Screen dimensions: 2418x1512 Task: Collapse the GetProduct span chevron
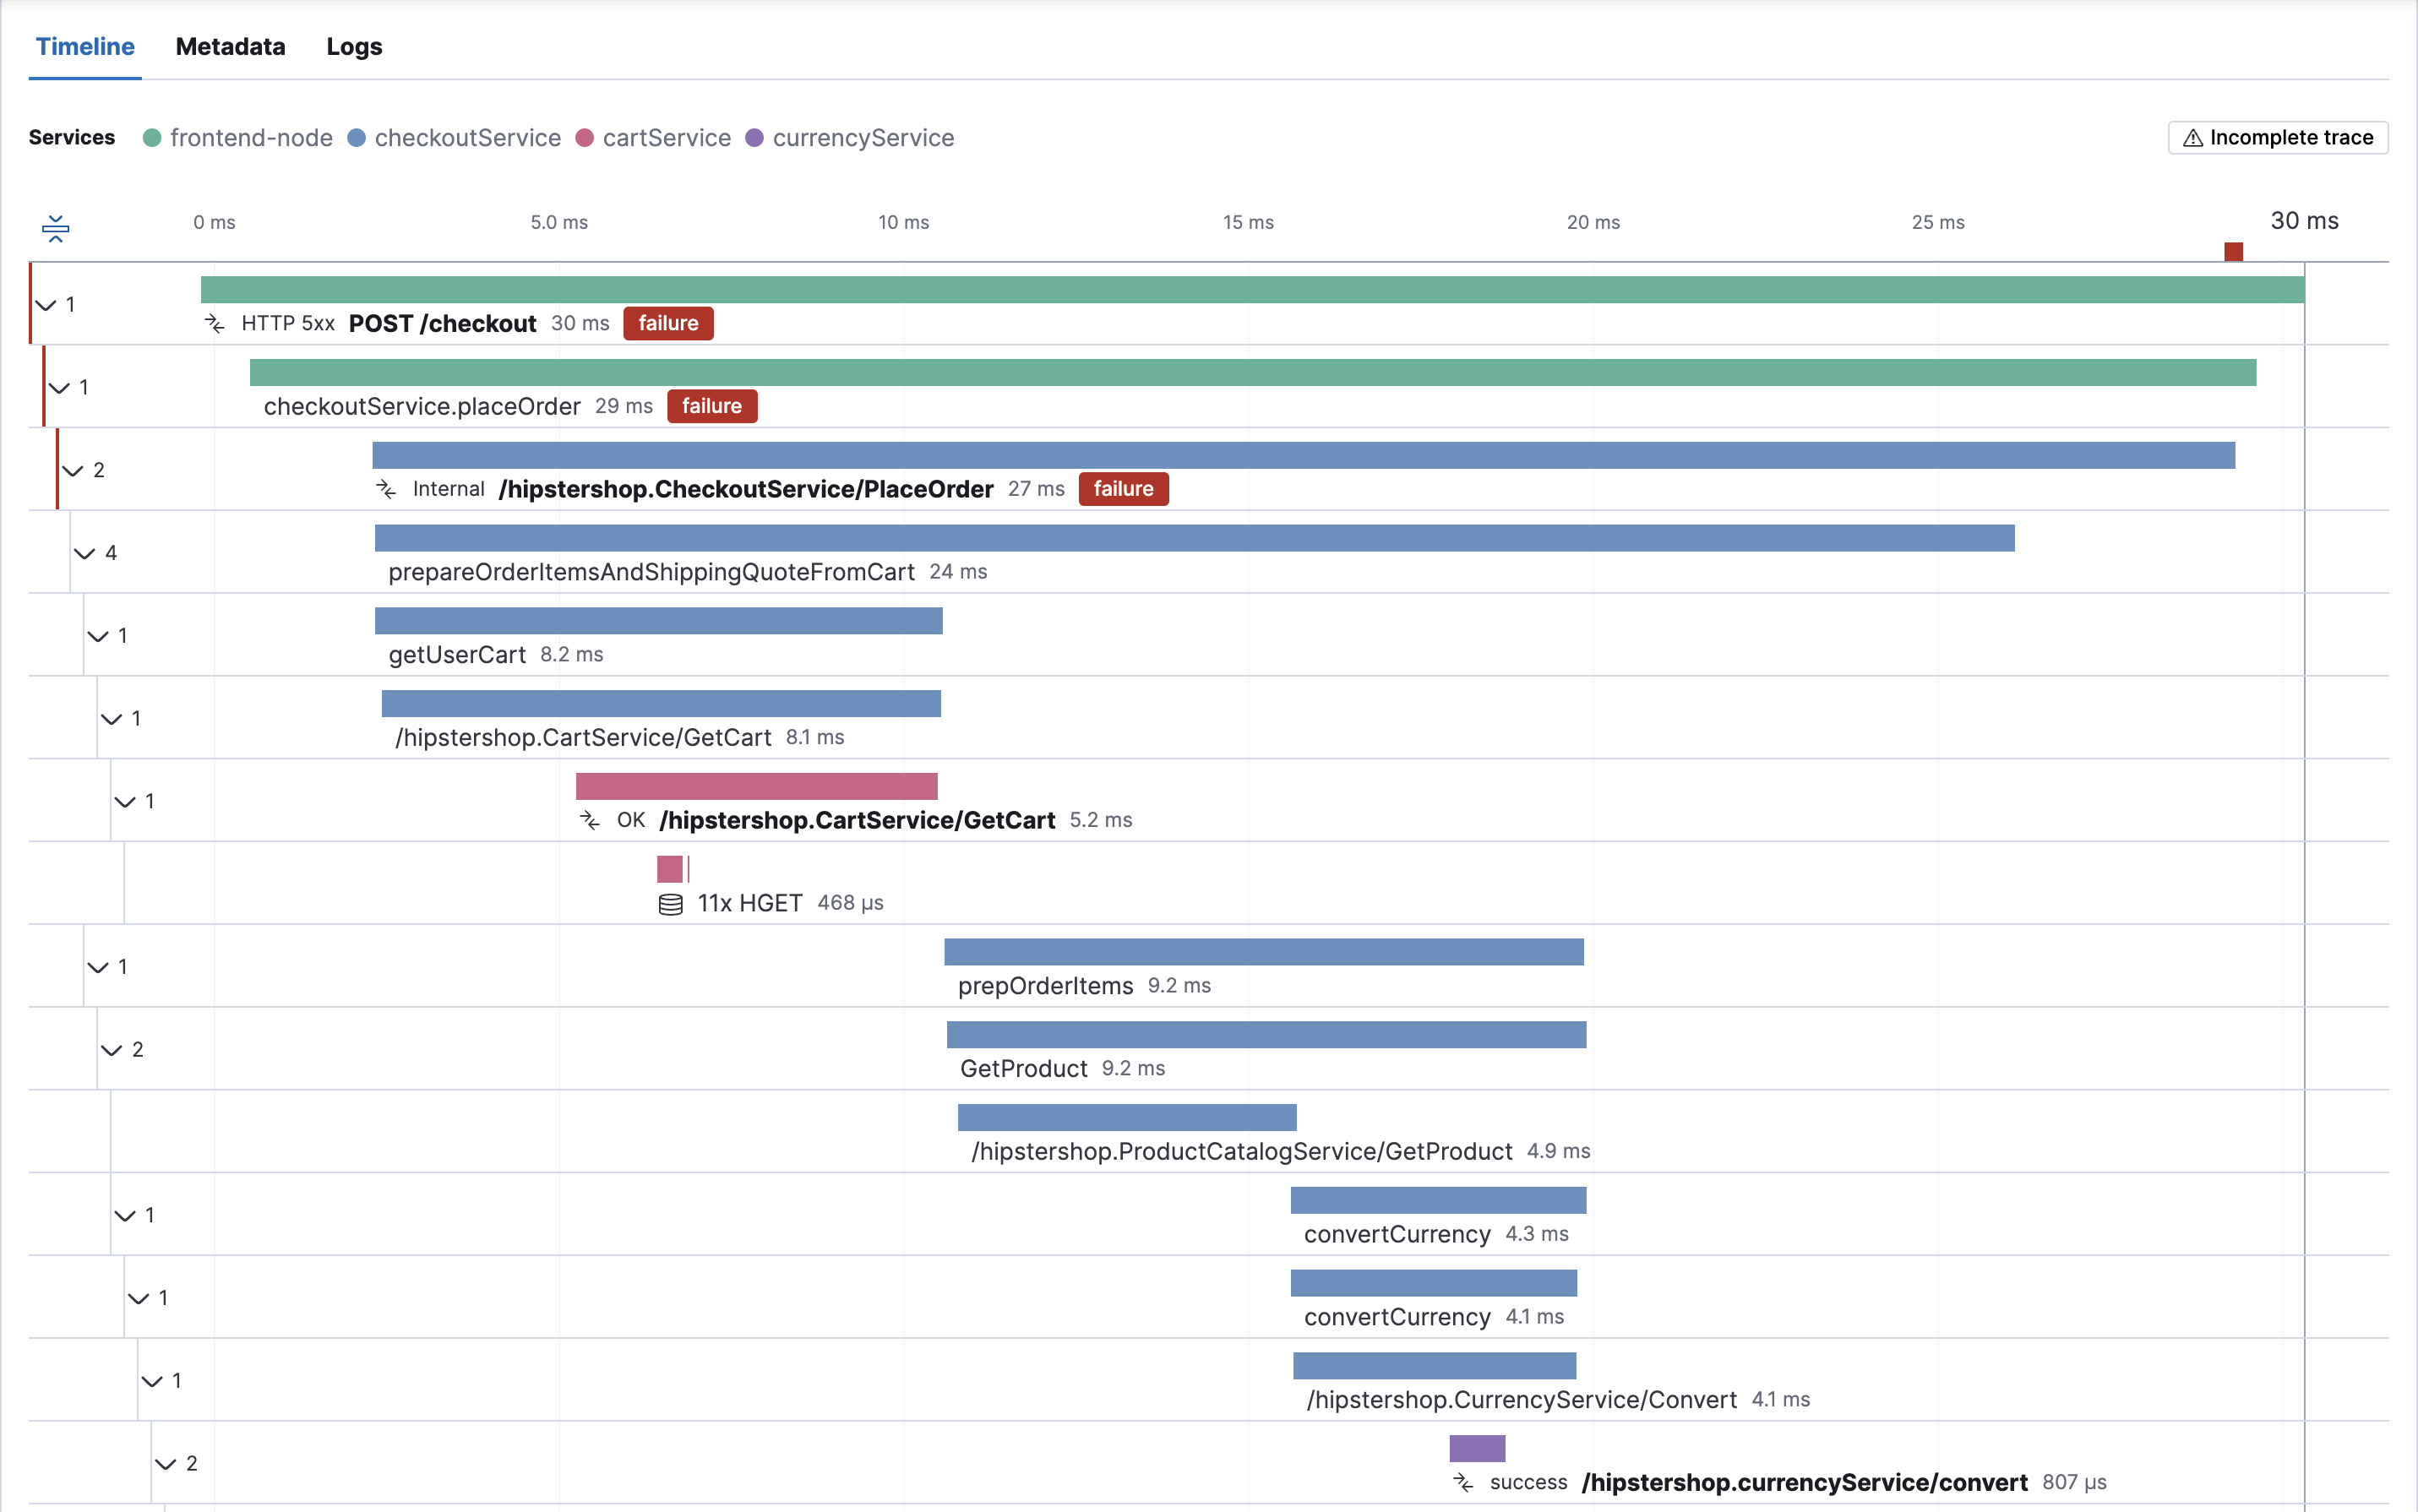tap(112, 1050)
